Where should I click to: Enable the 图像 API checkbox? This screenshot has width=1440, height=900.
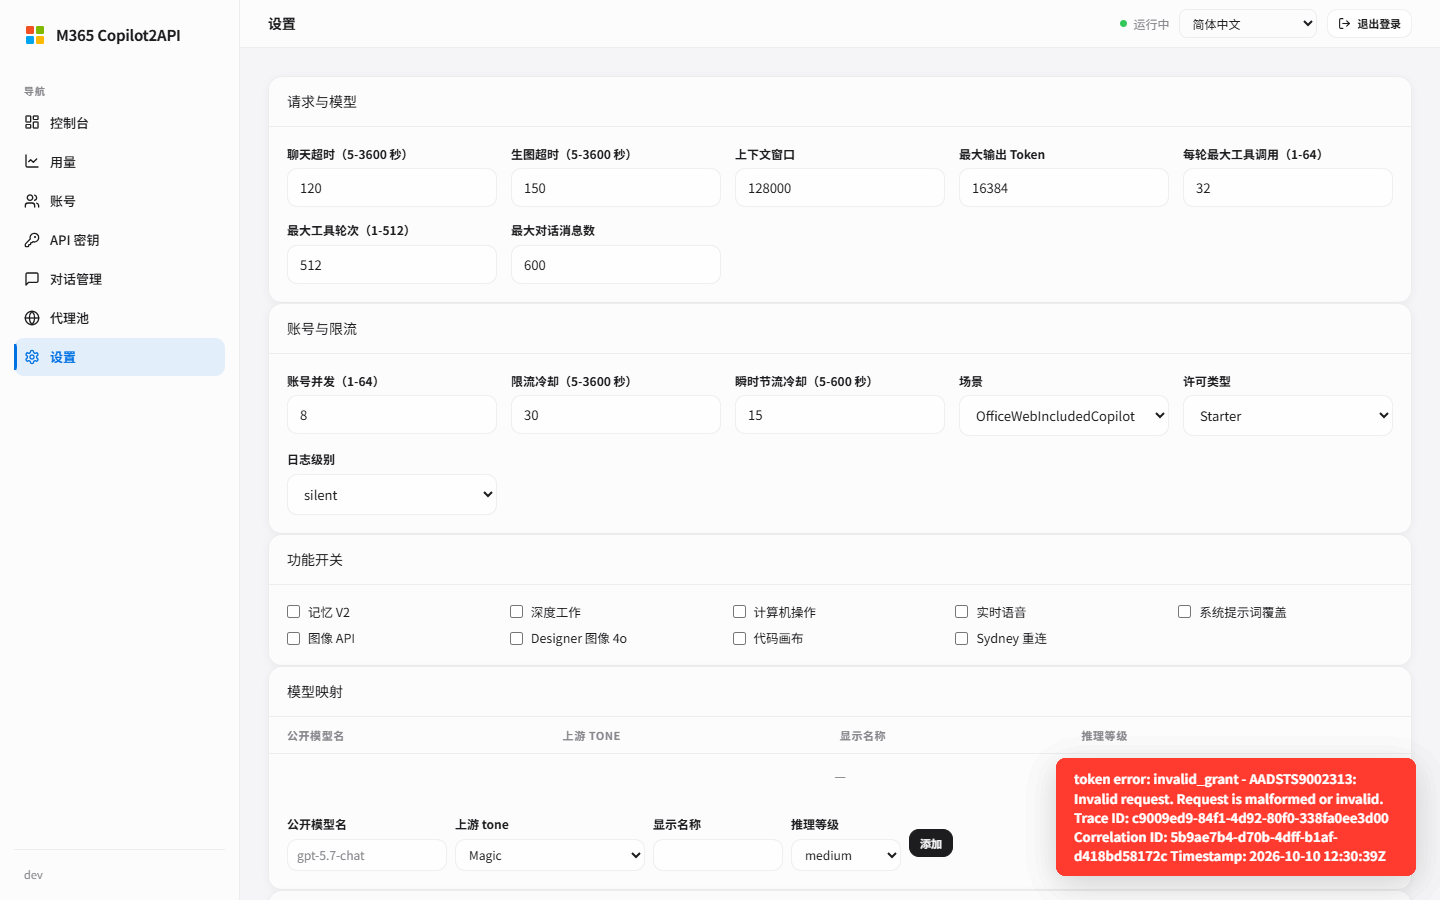[x=294, y=638]
